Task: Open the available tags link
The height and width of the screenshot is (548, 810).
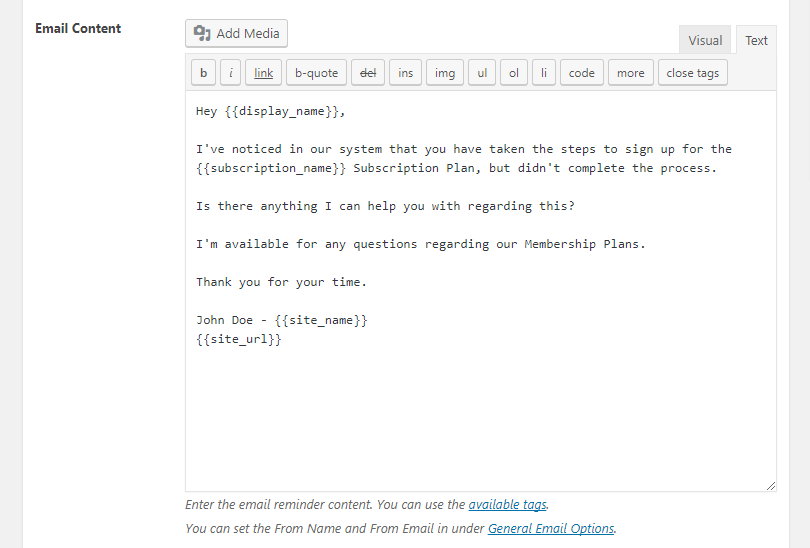Action: pos(507,505)
